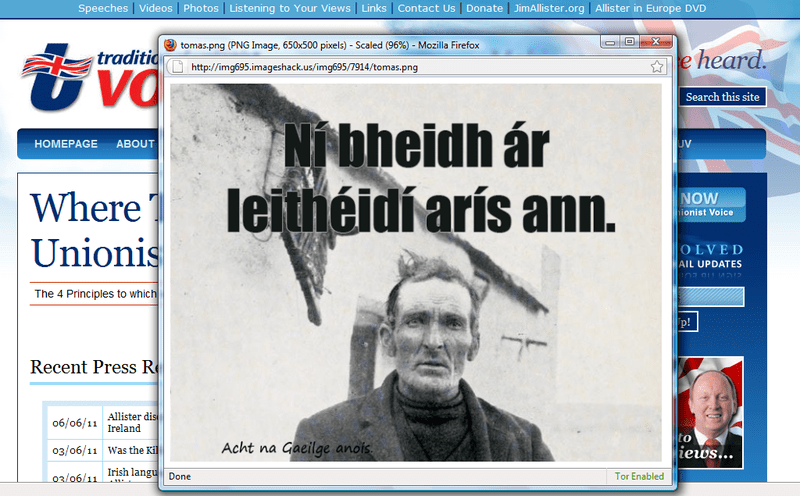
Task: Click the Tor Enabled status indicator
Action: [x=640, y=477]
